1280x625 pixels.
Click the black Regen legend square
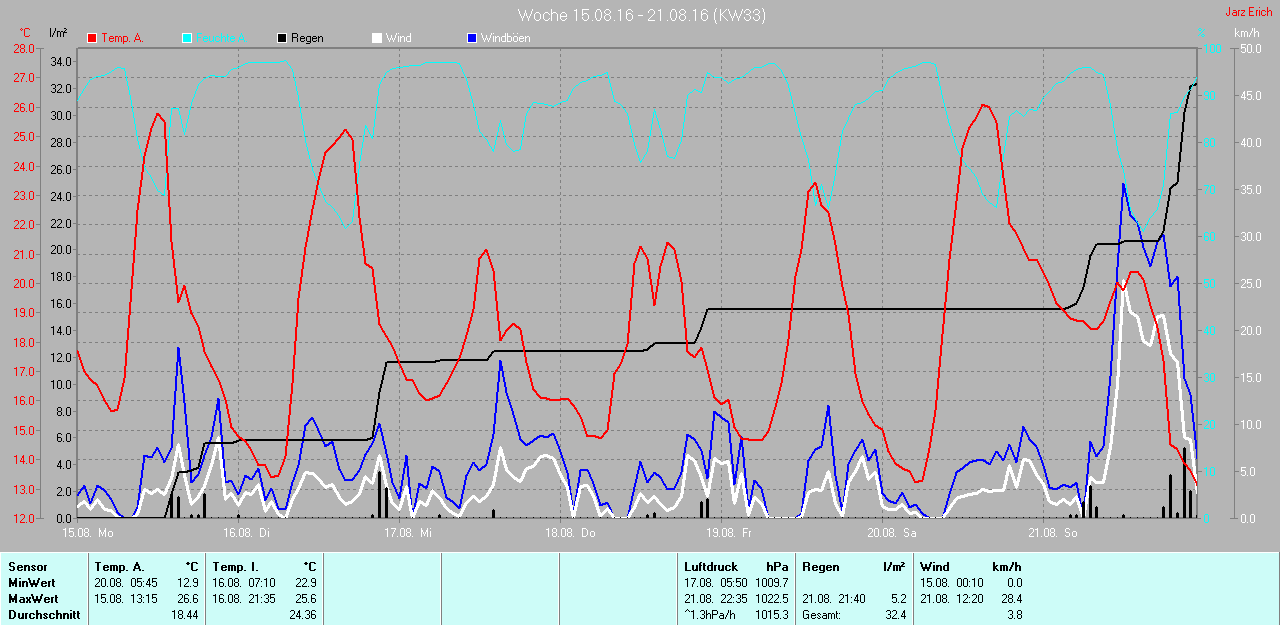point(282,38)
